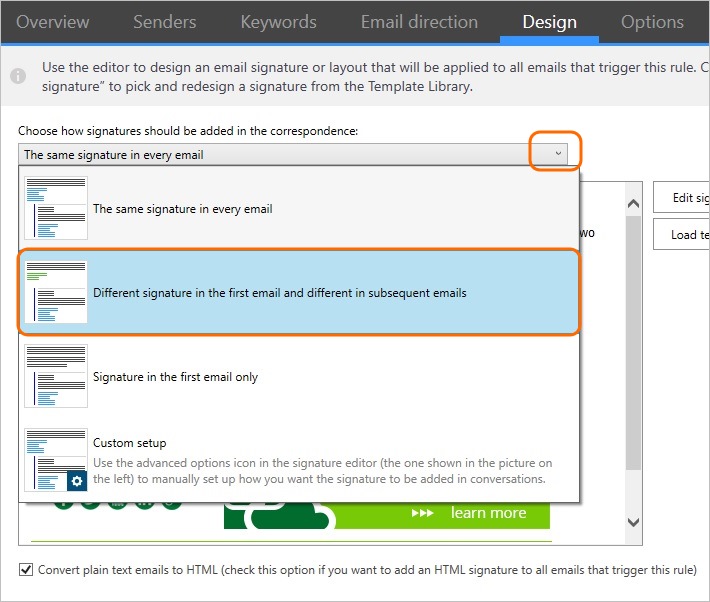Click thumbnail for same signature in every email

(x=56, y=208)
